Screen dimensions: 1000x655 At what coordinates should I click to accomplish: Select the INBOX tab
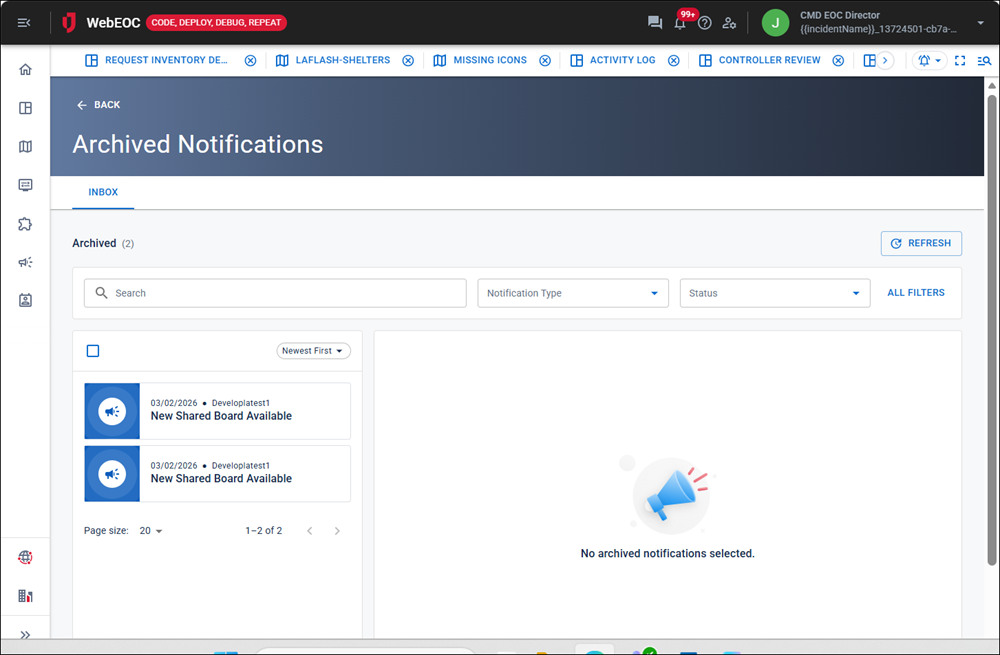tap(103, 192)
